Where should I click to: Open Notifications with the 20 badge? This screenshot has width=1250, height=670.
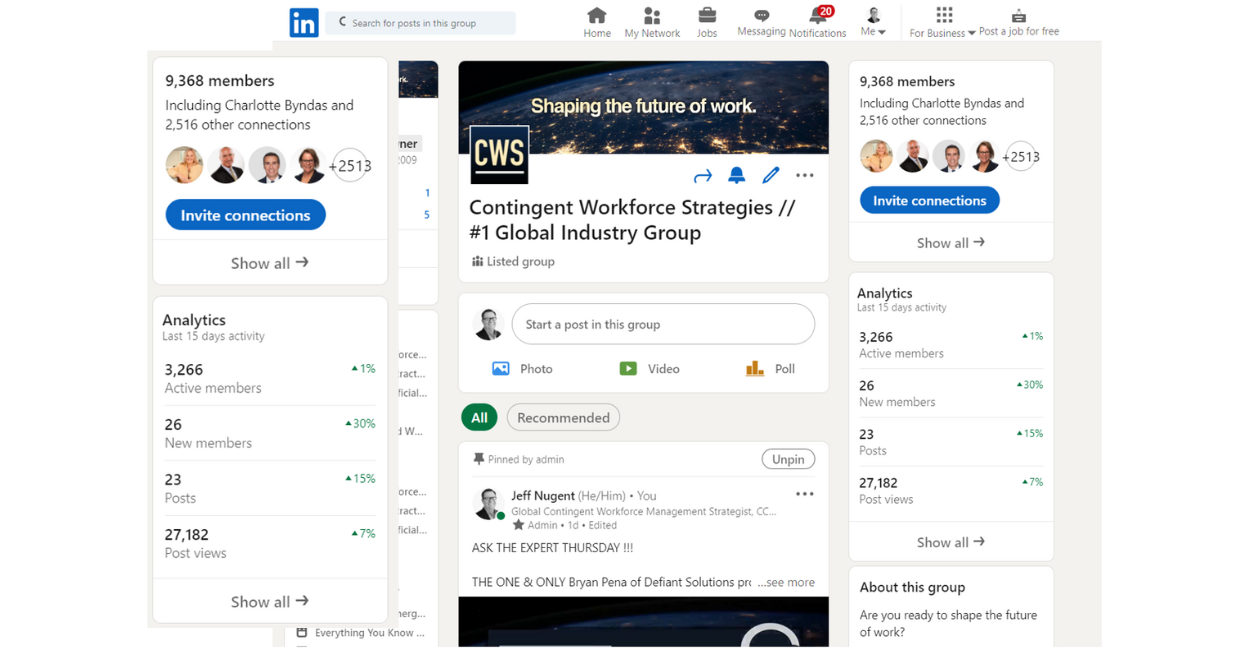[x=818, y=22]
